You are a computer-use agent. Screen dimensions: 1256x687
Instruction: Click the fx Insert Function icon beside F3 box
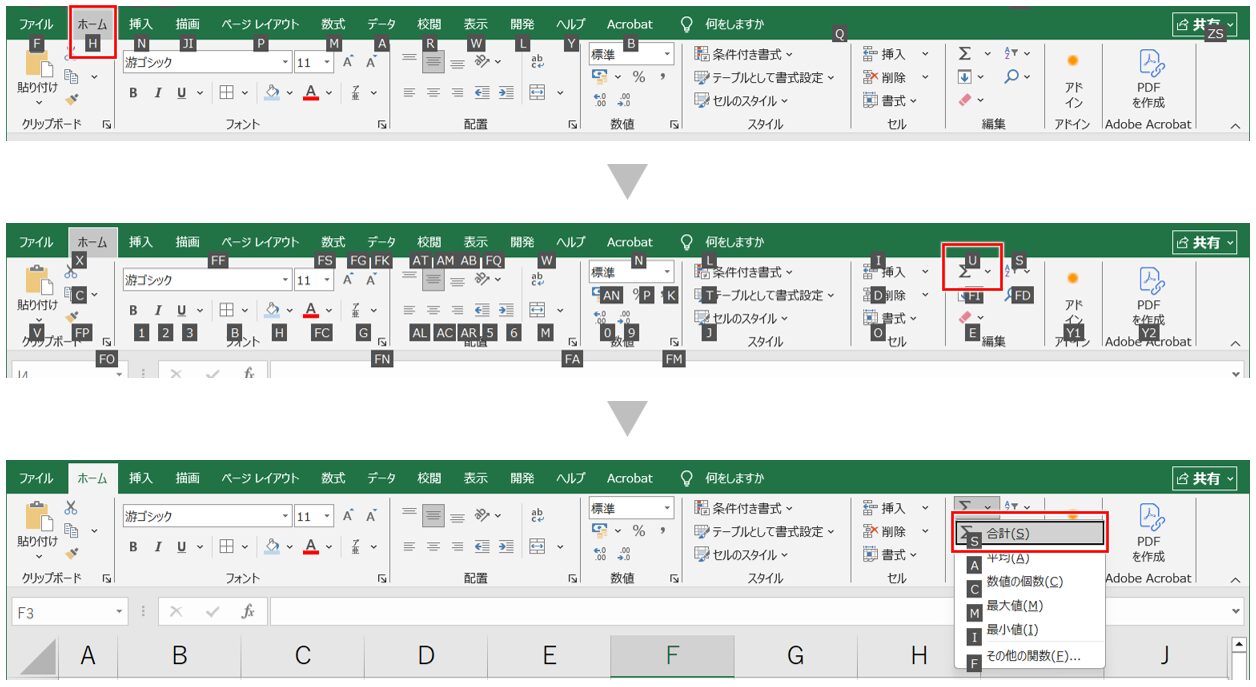[x=249, y=611]
